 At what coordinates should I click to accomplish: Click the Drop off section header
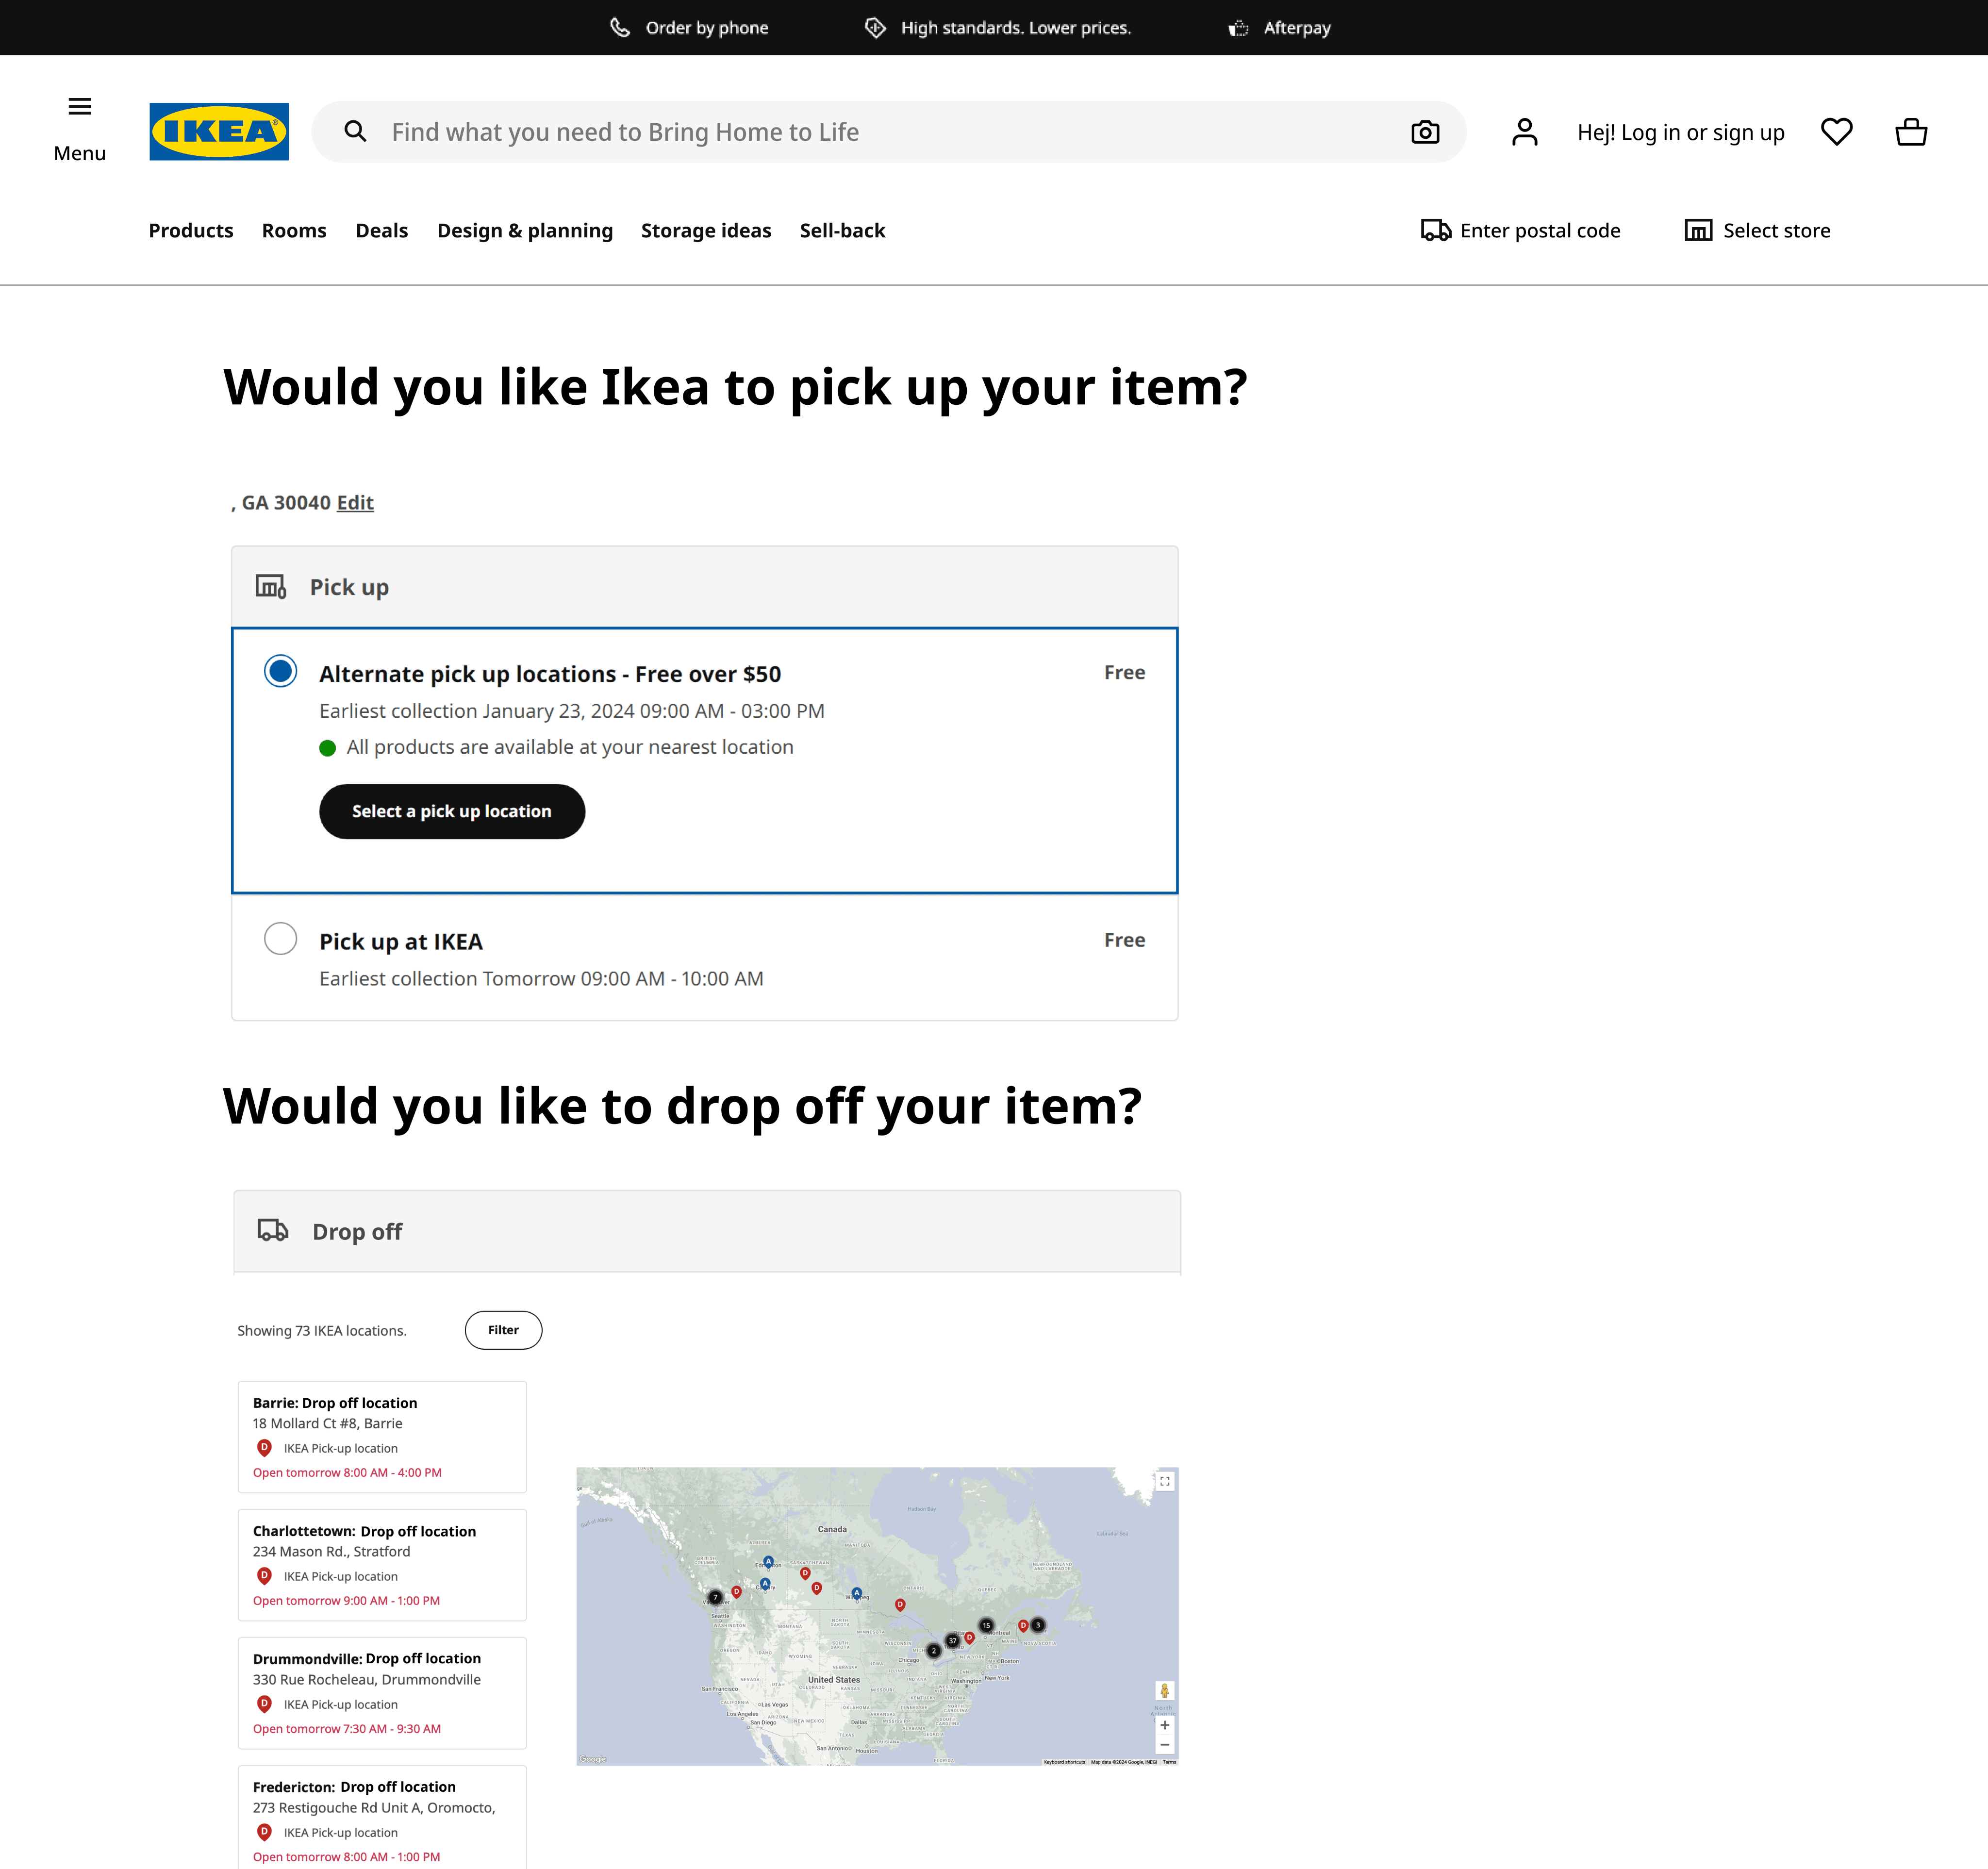coord(707,1231)
